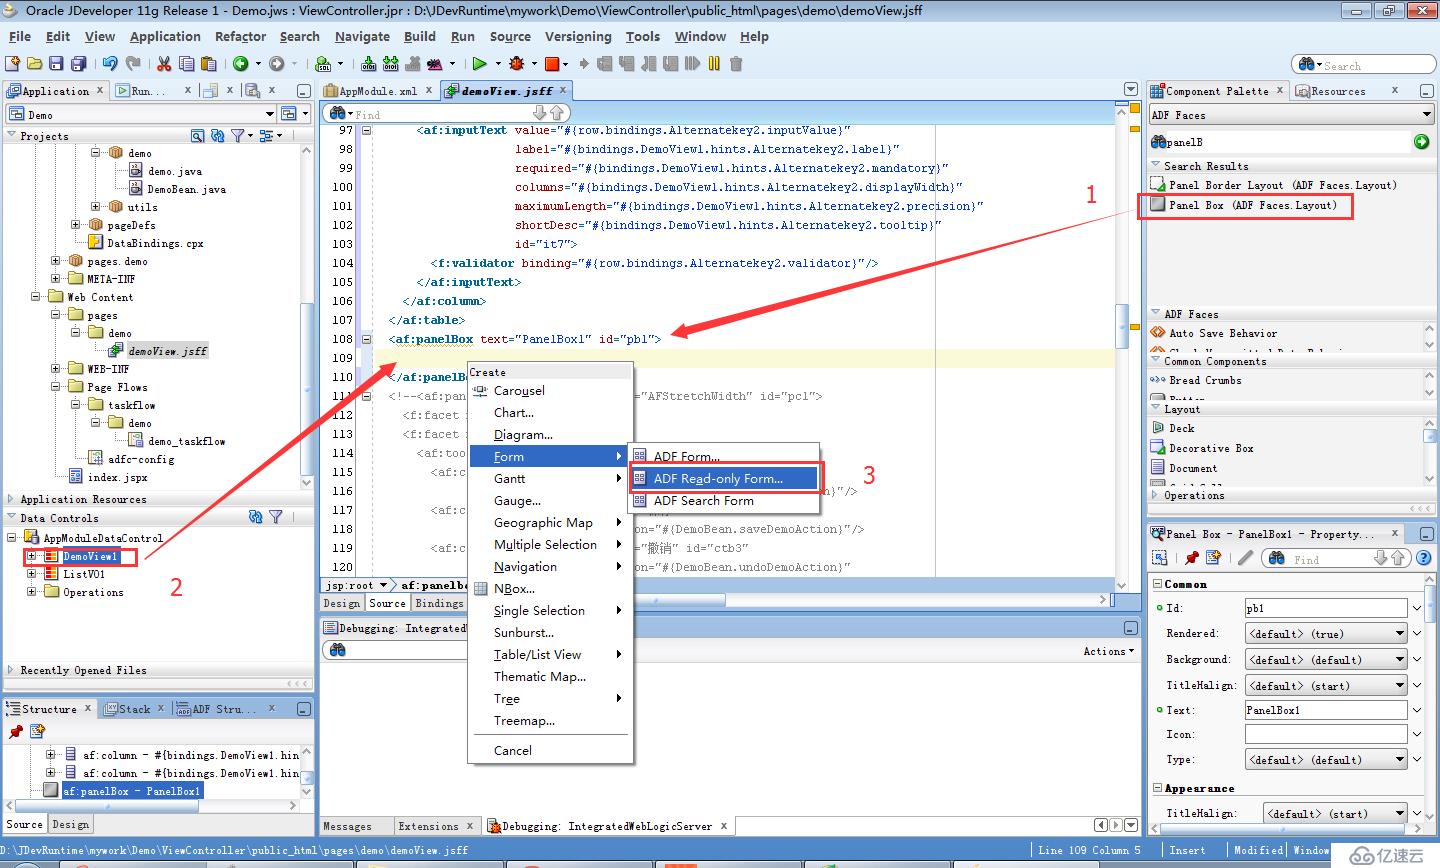Click the Id input field containing pb1
Image resolution: width=1440 pixels, height=868 pixels.
(1326, 607)
